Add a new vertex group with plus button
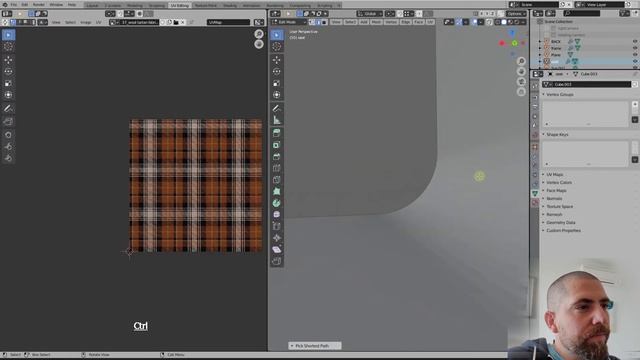 [635, 104]
